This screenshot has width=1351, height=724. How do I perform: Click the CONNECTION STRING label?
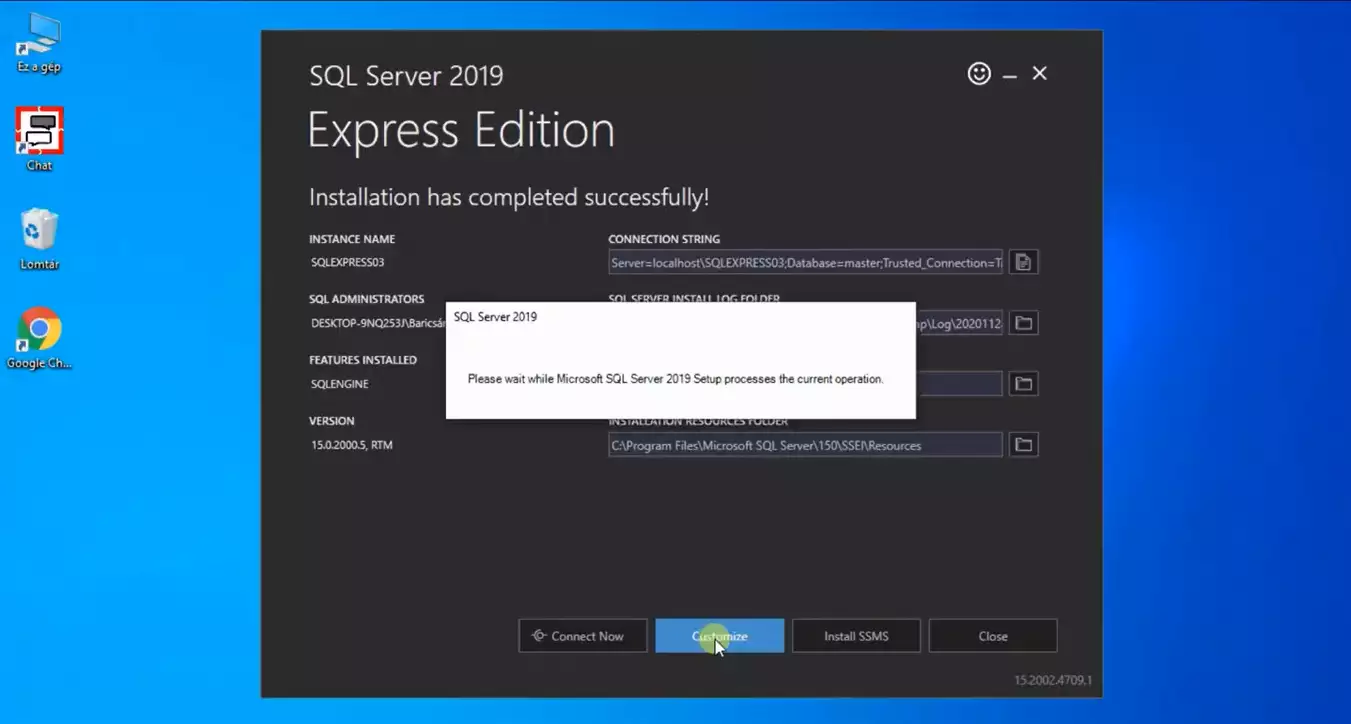(x=664, y=239)
